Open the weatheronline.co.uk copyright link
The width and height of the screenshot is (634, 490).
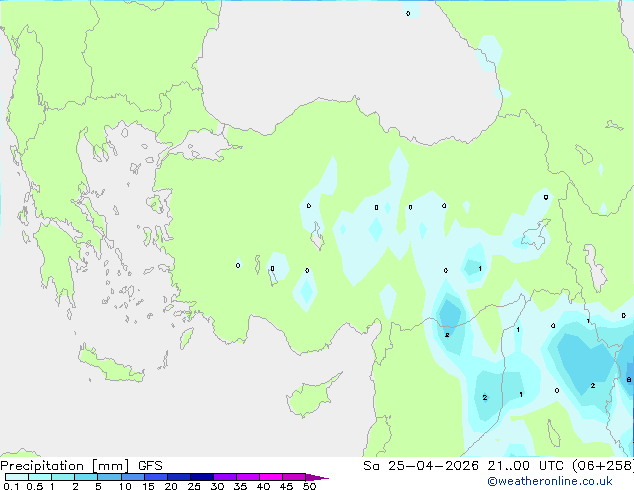click(x=550, y=481)
